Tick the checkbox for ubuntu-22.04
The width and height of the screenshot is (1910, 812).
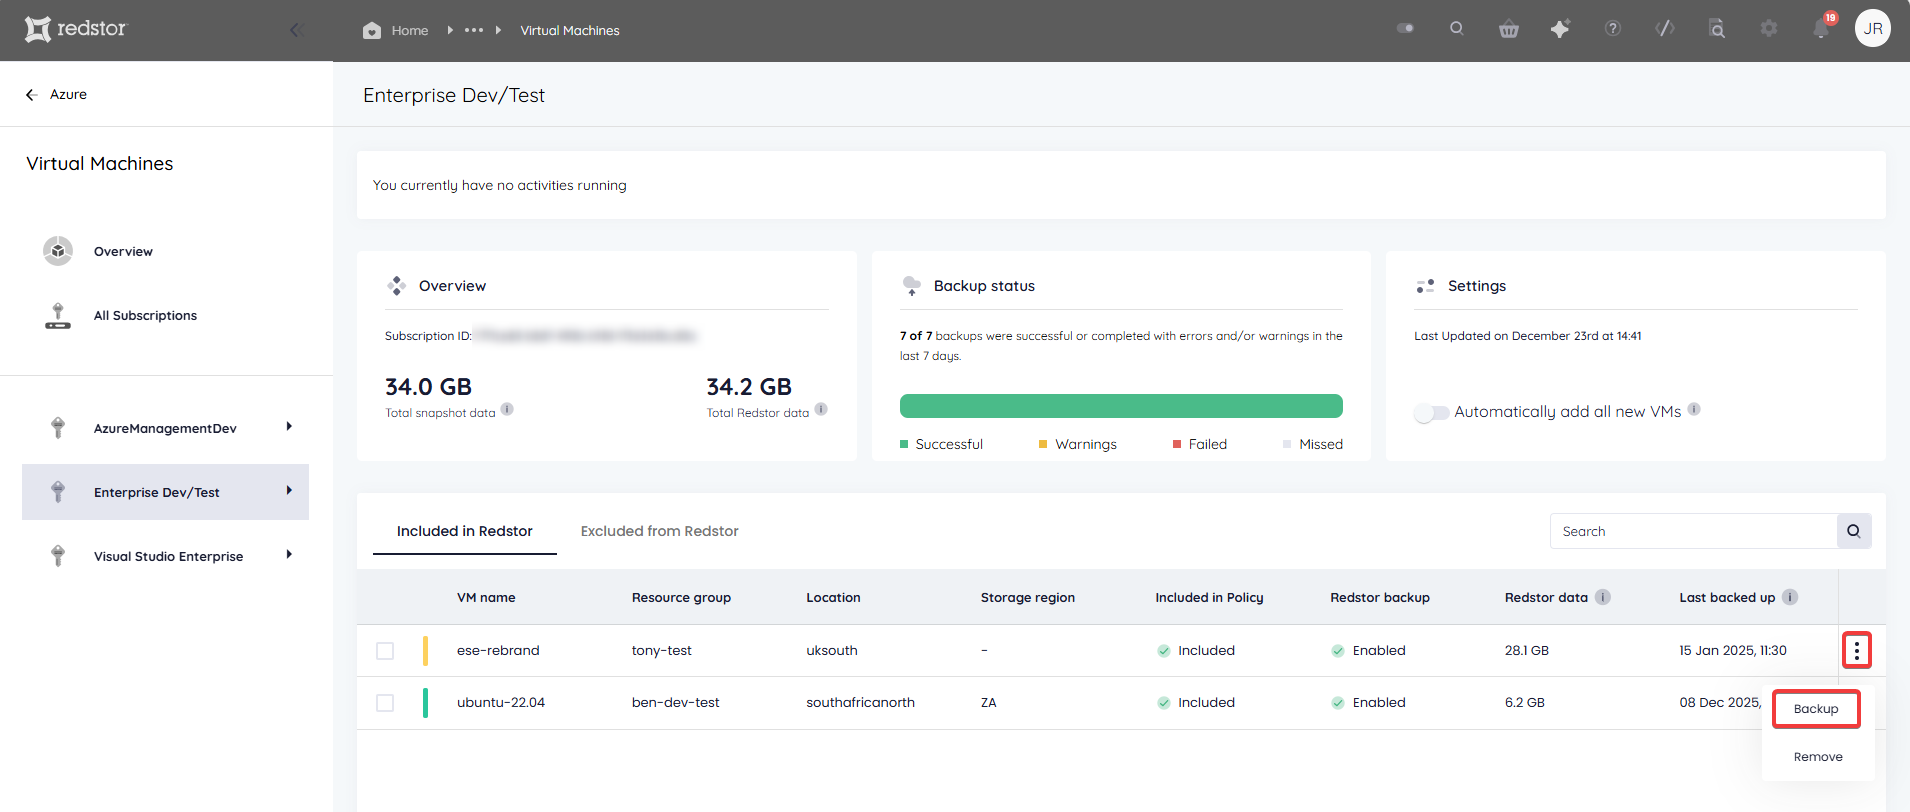tap(385, 703)
